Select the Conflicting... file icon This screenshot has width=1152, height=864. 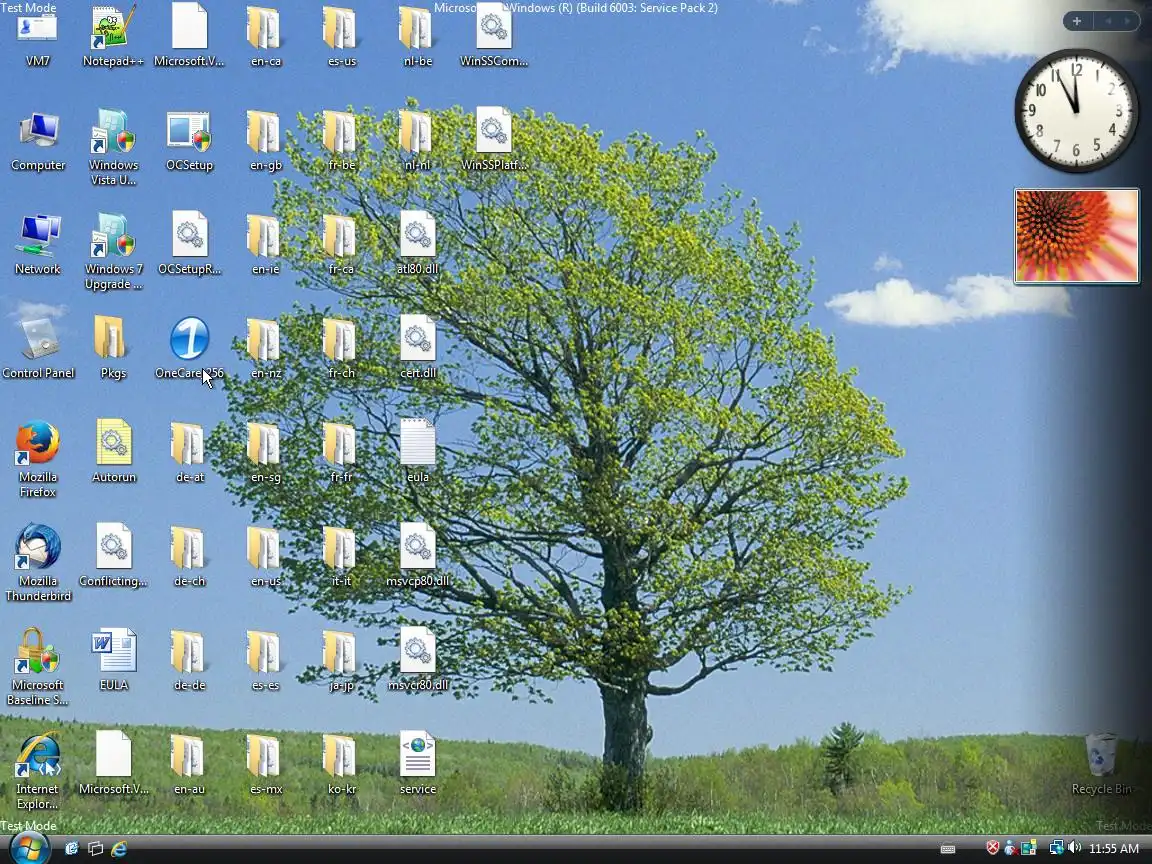click(x=113, y=556)
